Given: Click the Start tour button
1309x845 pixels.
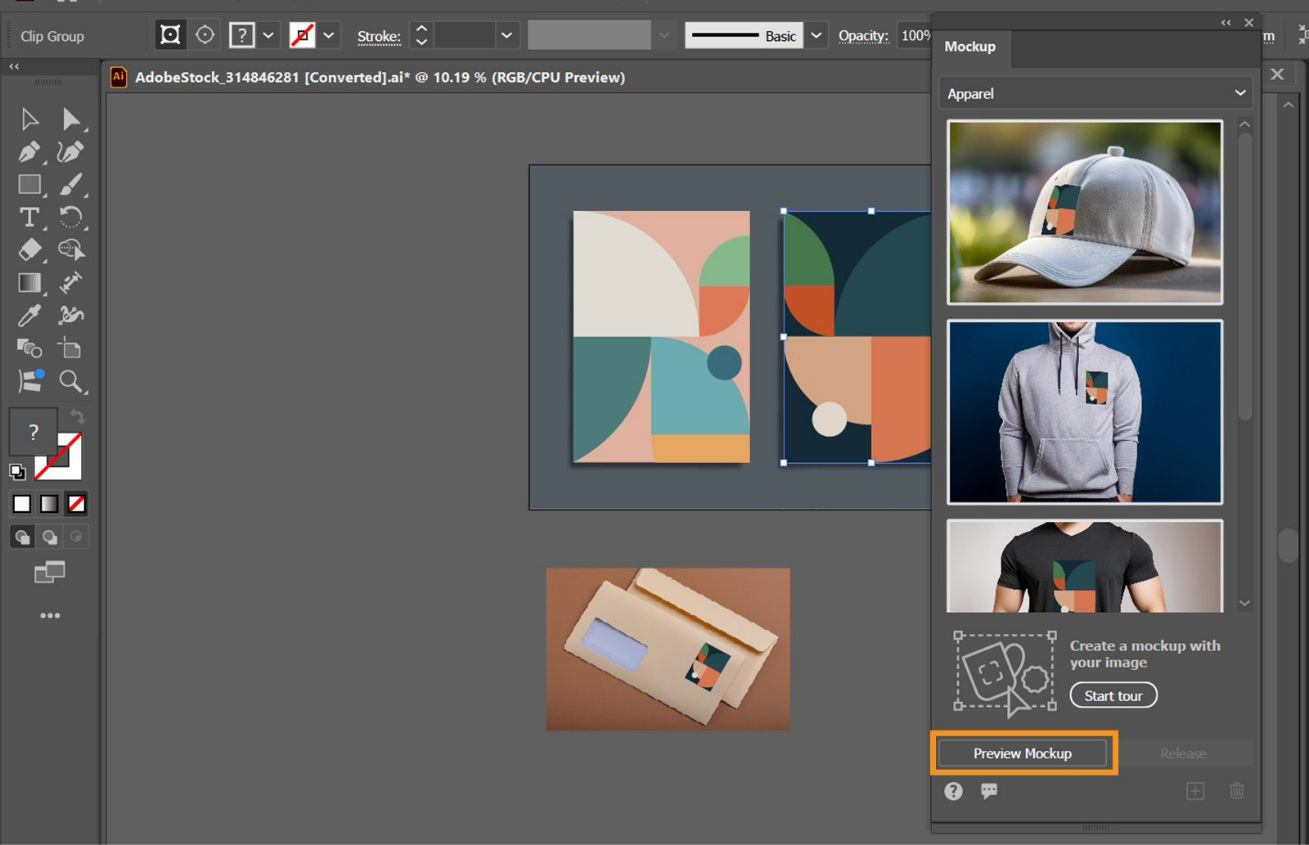Looking at the screenshot, I should point(1113,695).
